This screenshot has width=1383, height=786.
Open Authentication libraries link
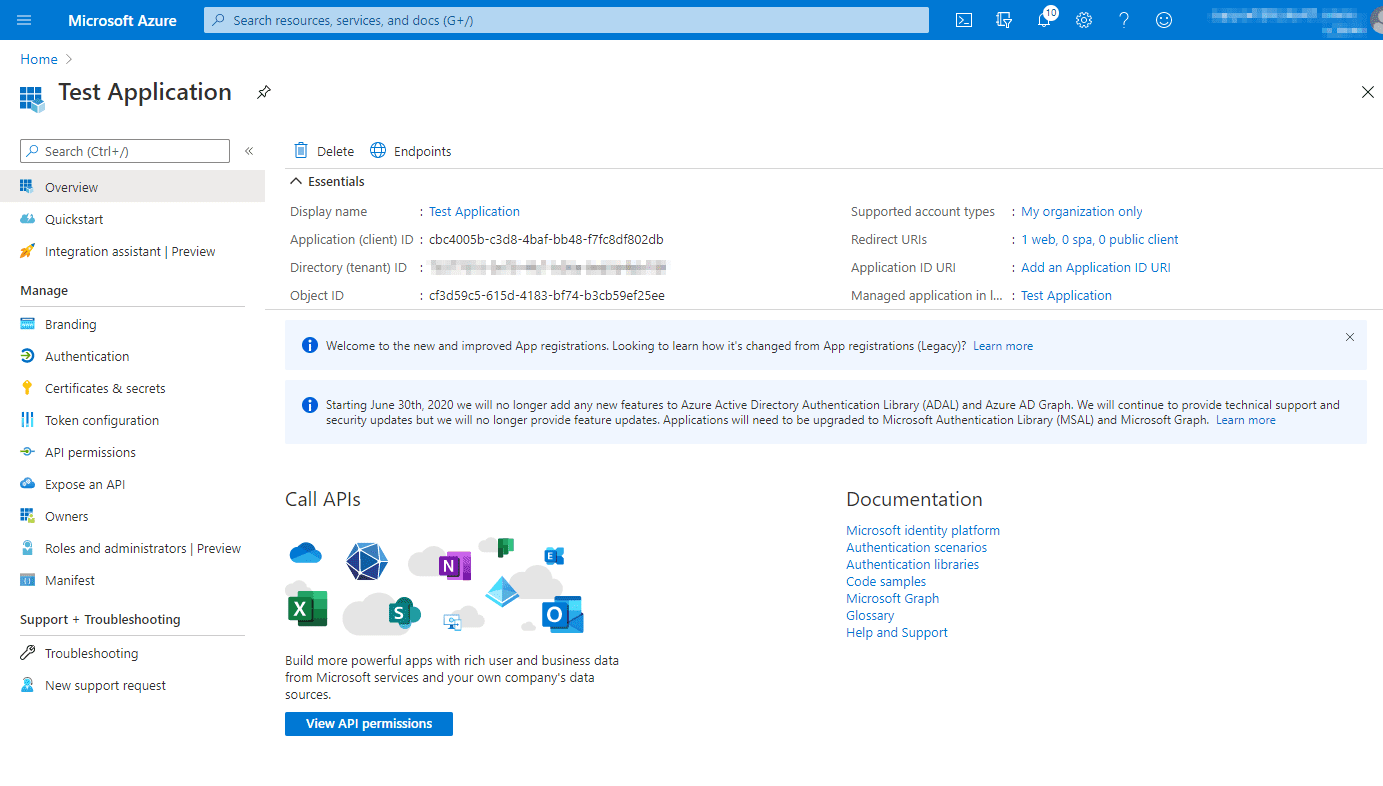click(x=912, y=565)
